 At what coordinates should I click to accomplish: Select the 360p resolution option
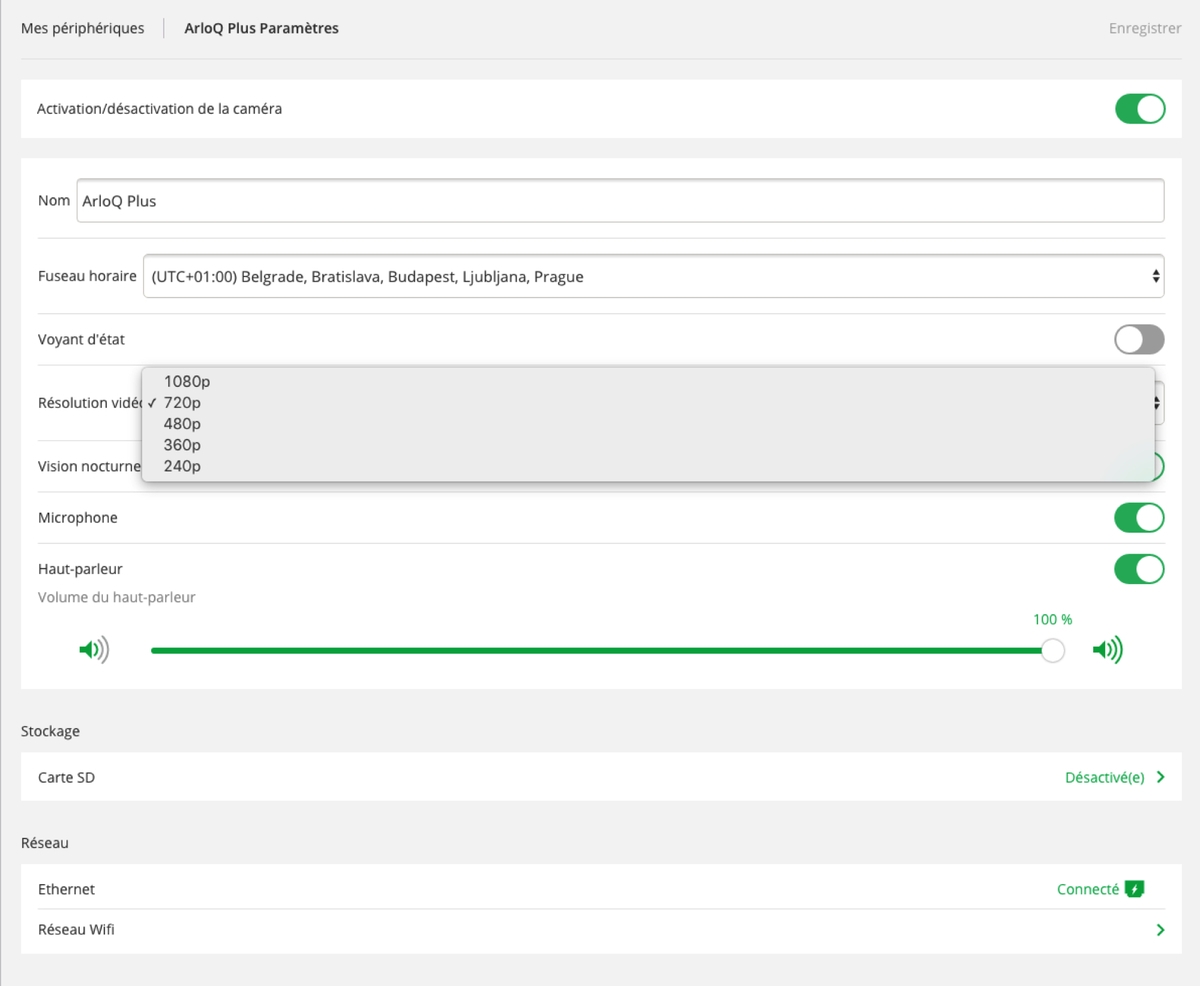[x=648, y=445]
